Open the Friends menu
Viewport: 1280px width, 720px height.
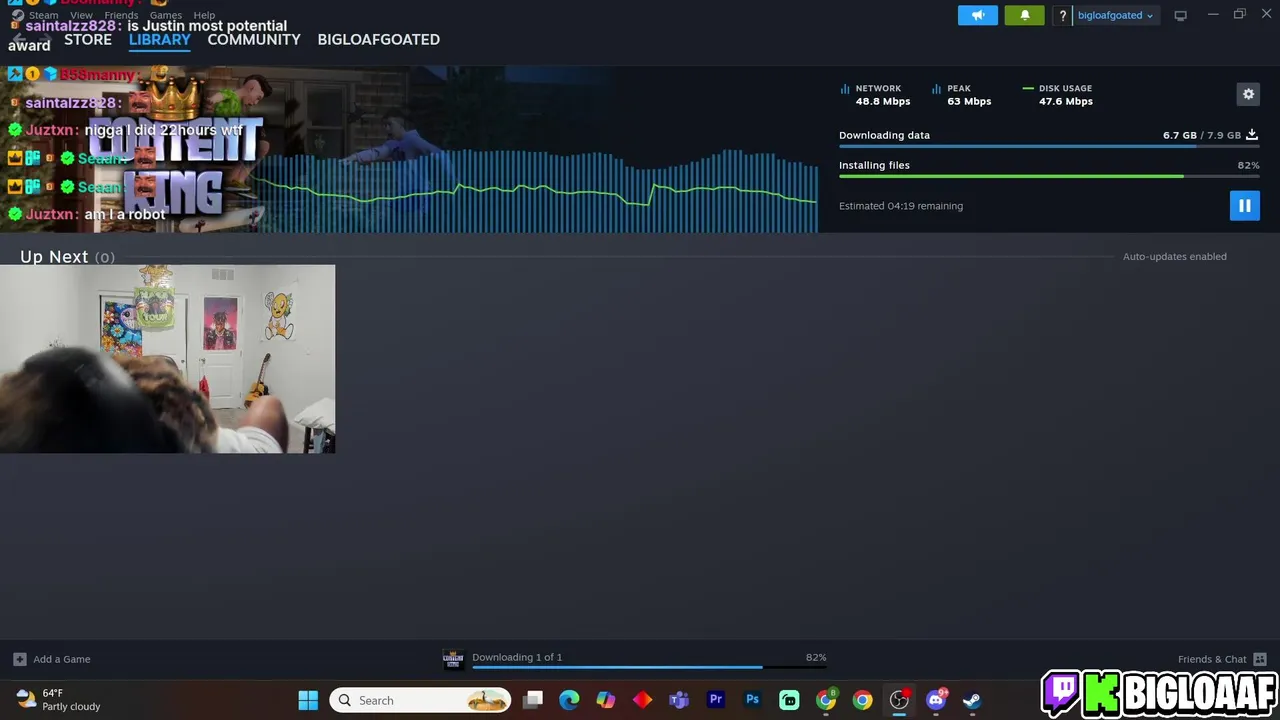point(121,15)
